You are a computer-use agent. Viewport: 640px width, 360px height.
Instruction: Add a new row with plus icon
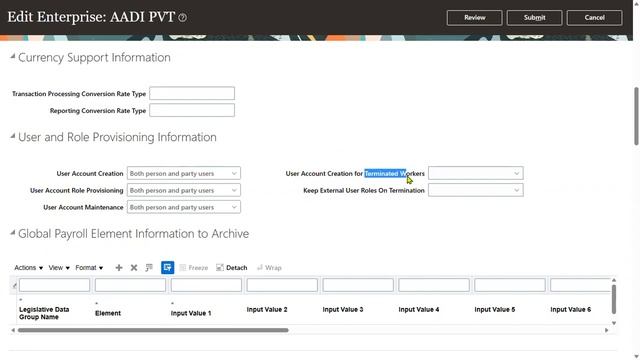(x=119, y=268)
